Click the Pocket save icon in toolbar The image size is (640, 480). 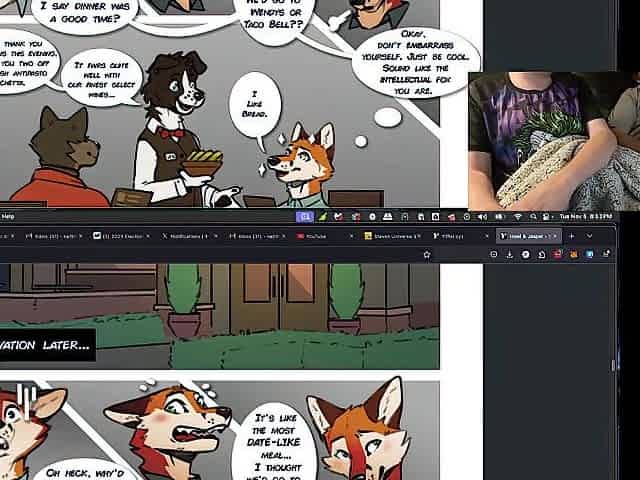tap(494, 255)
